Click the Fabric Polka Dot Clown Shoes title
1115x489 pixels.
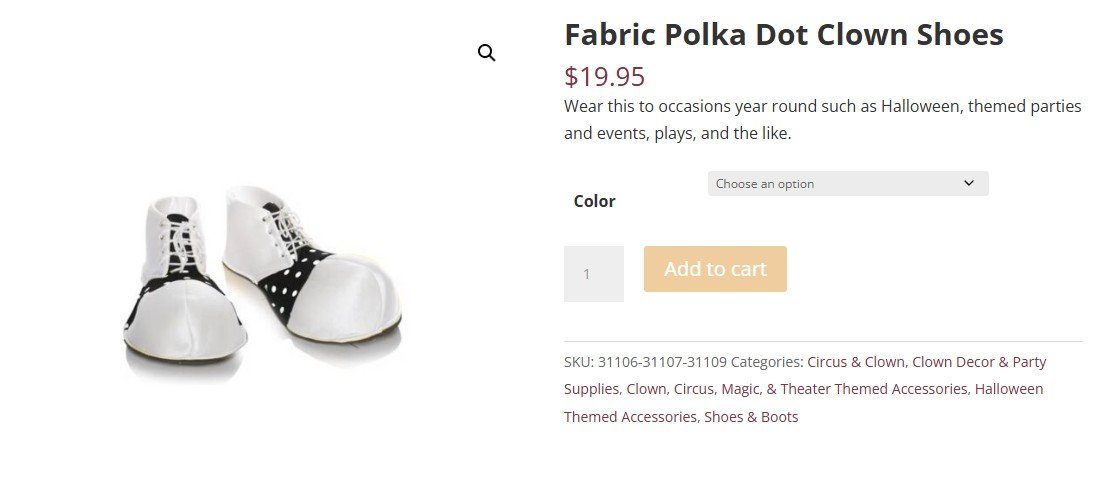[783, 35]
